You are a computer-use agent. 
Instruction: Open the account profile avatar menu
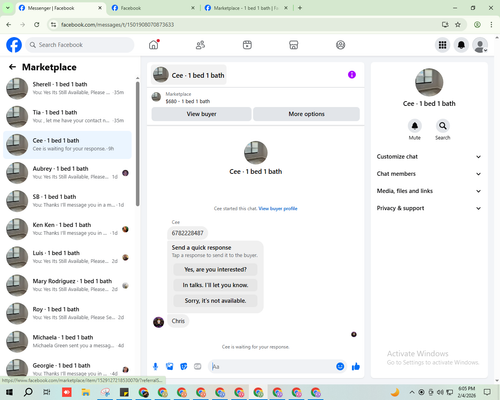coord(480,45)
